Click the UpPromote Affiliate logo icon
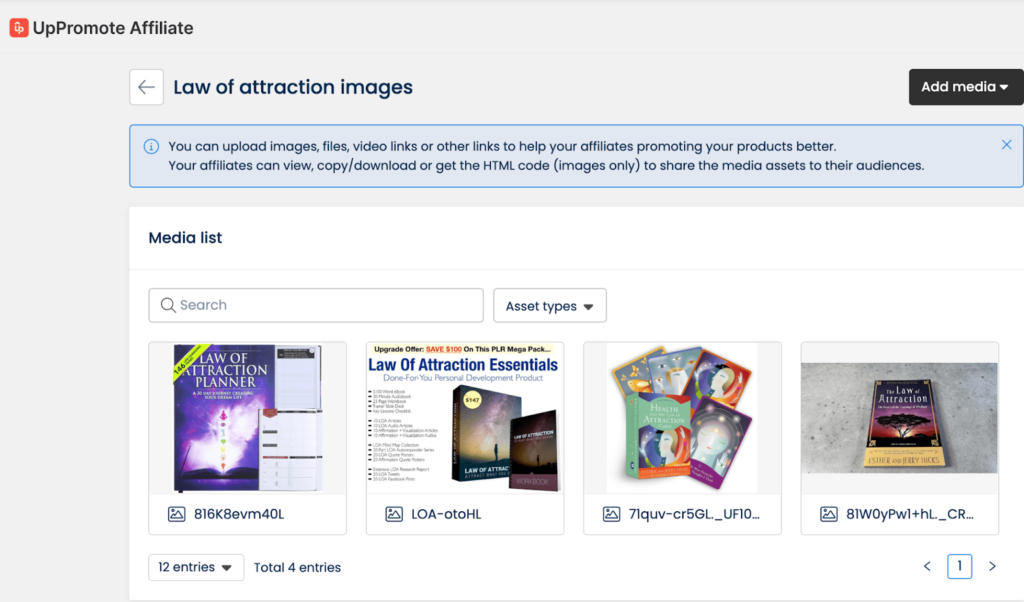This screenshot has width=1024, height=602. pyautogui.click(x=18, y=28)
